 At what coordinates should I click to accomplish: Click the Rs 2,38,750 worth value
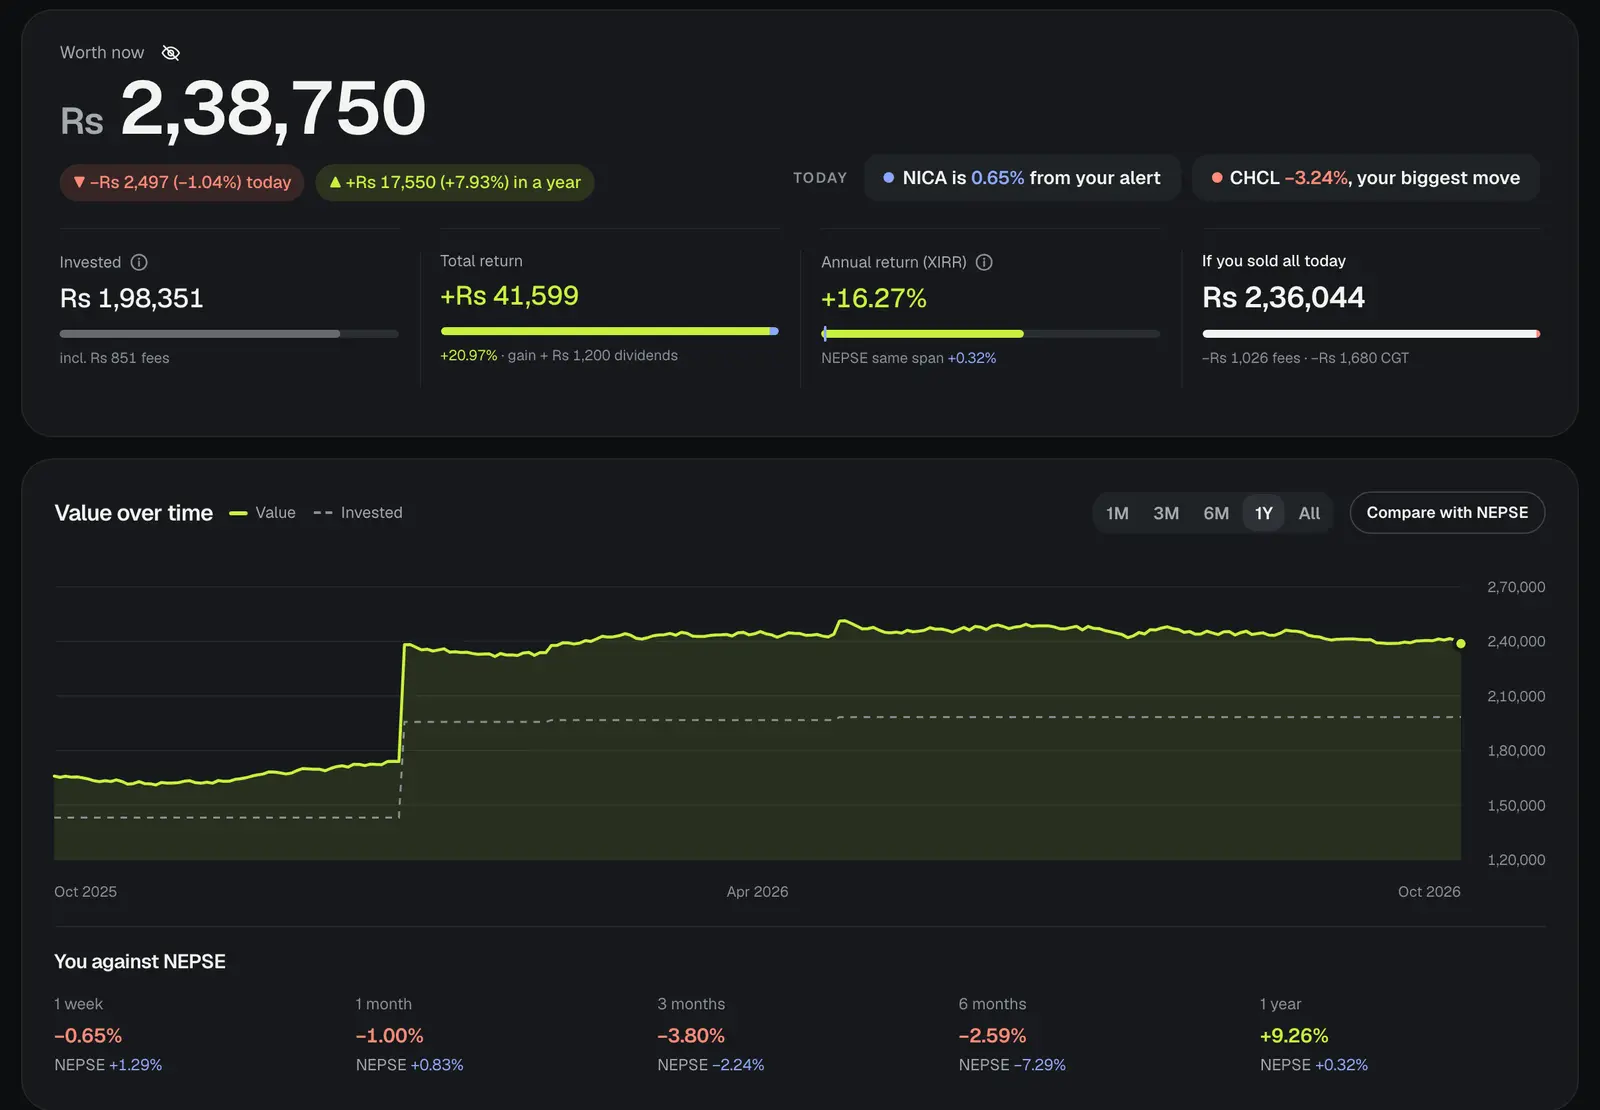[243, 109]
